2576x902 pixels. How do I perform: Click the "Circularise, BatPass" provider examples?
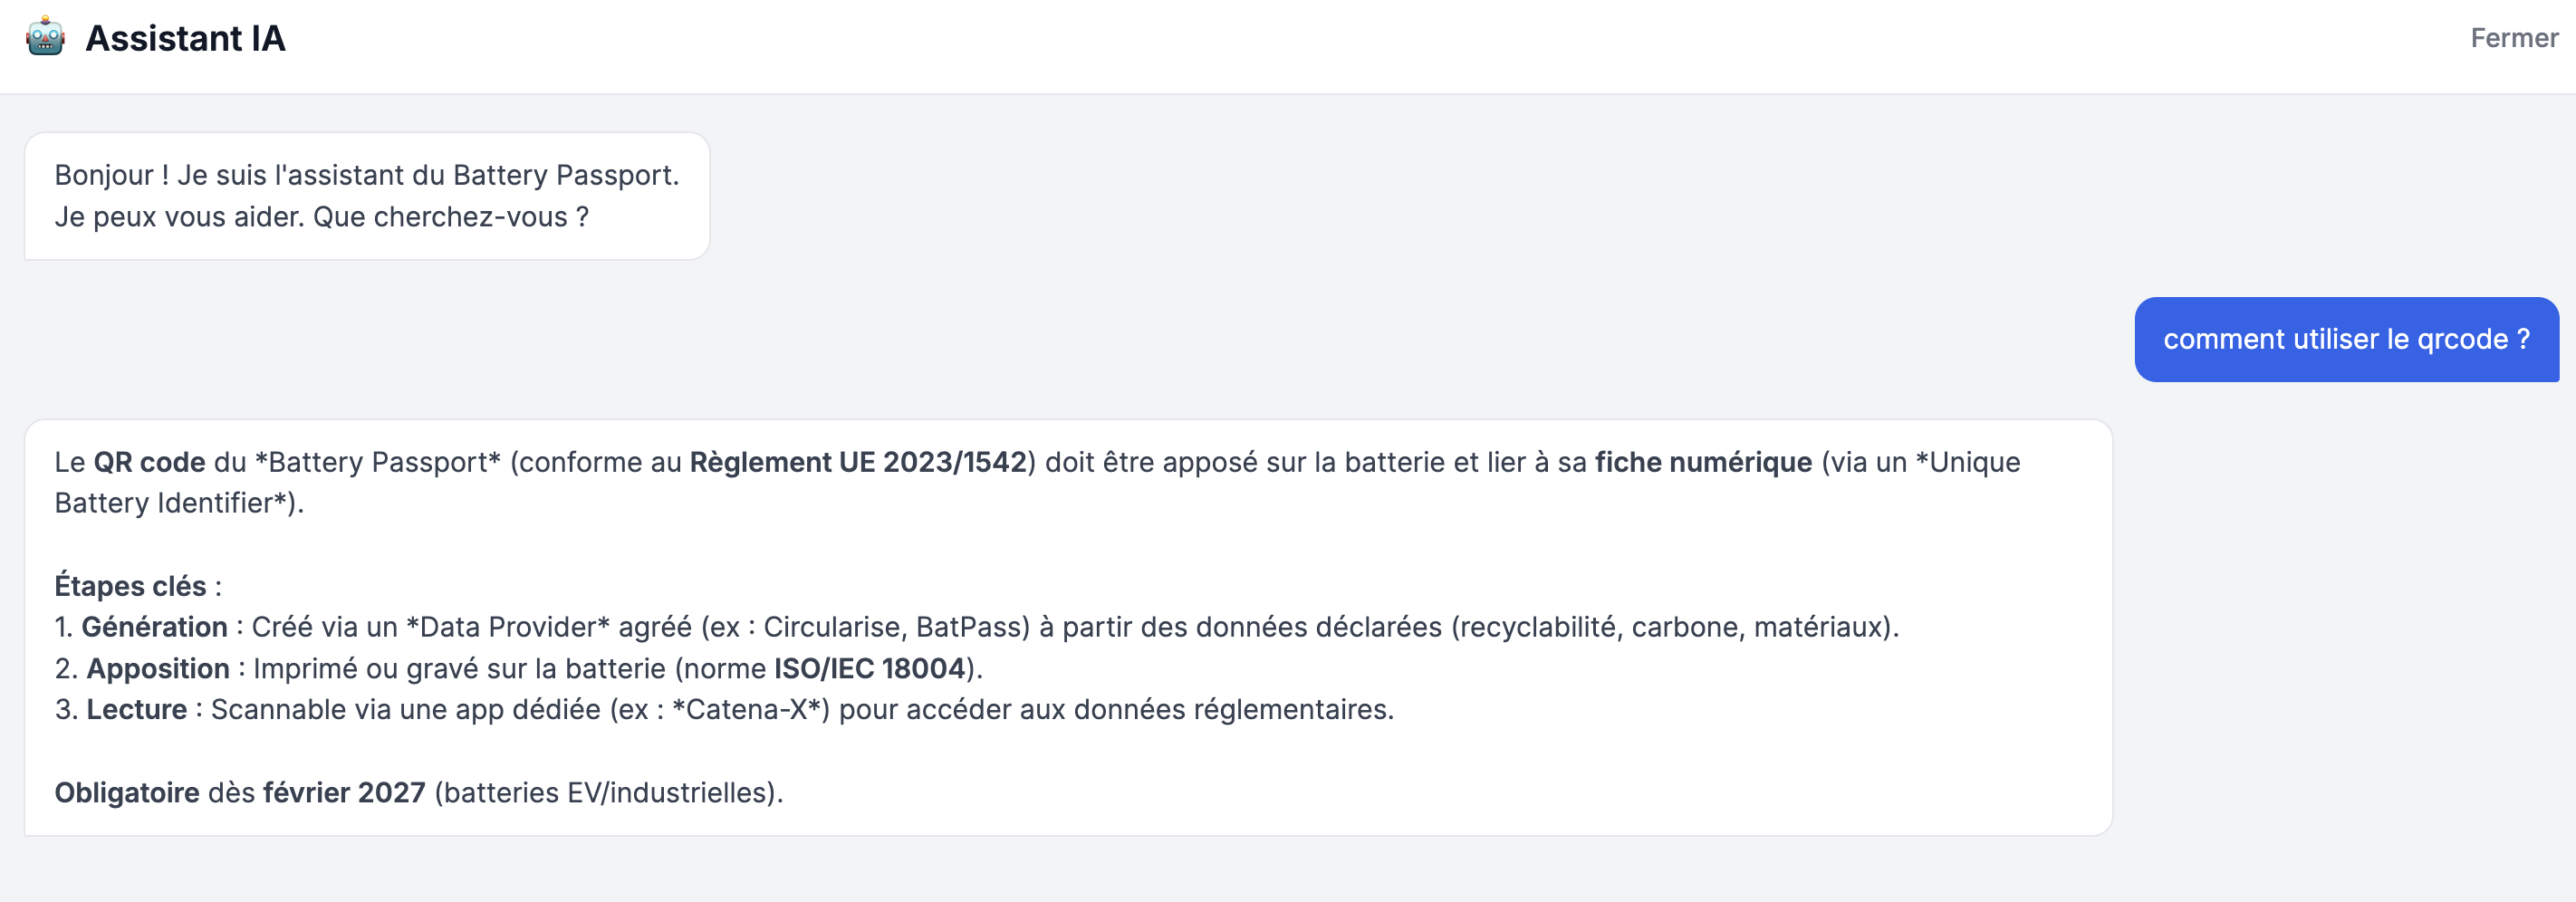(x=895, y=627)
